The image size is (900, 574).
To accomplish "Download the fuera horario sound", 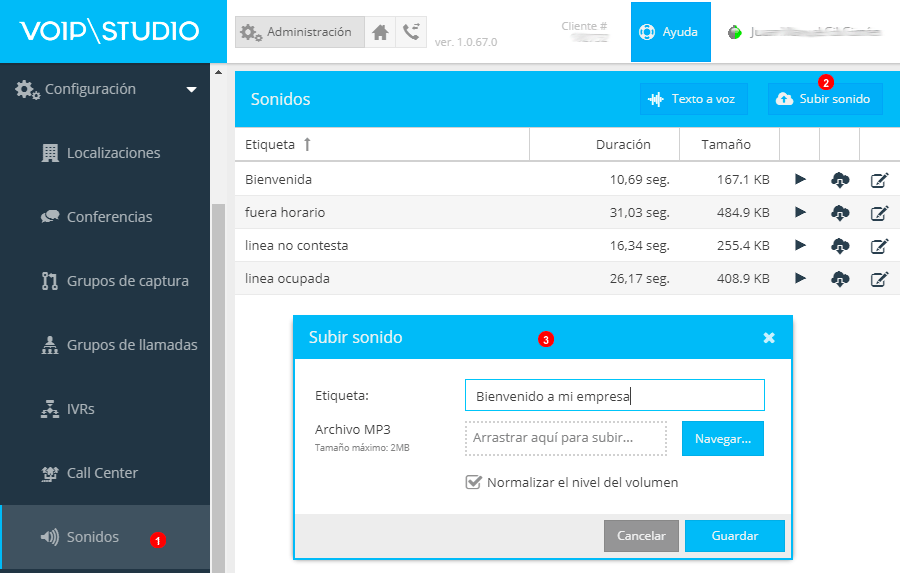I will coord(840,213).
